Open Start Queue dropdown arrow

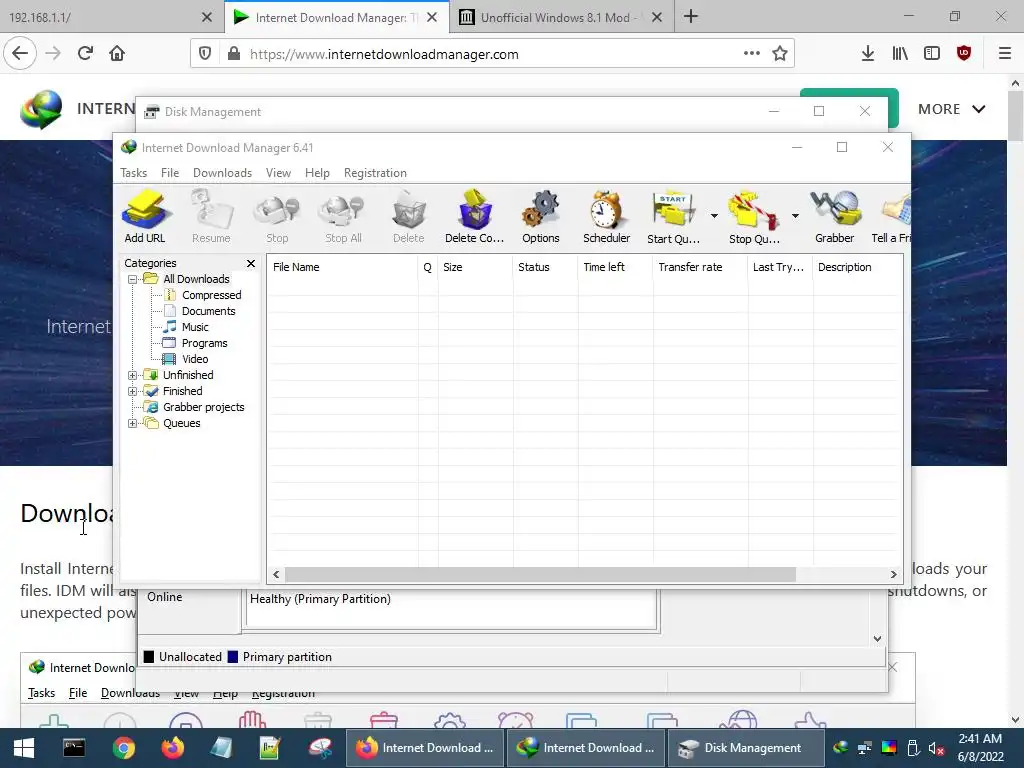(714, 216)
